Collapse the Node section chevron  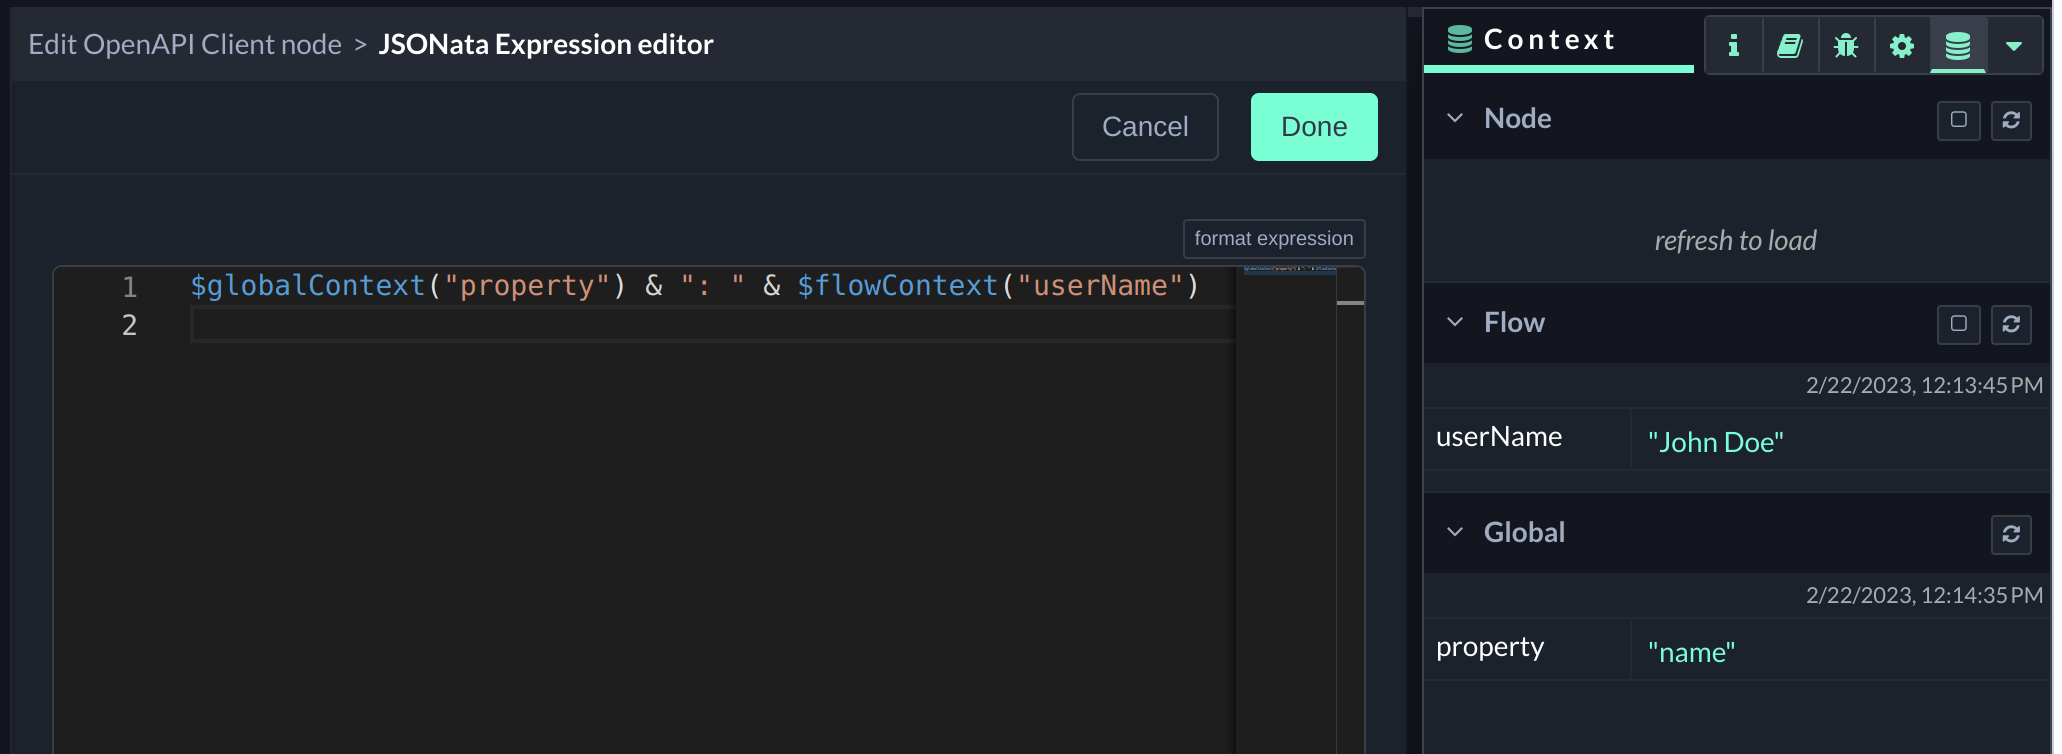[x=1455, y=118]
